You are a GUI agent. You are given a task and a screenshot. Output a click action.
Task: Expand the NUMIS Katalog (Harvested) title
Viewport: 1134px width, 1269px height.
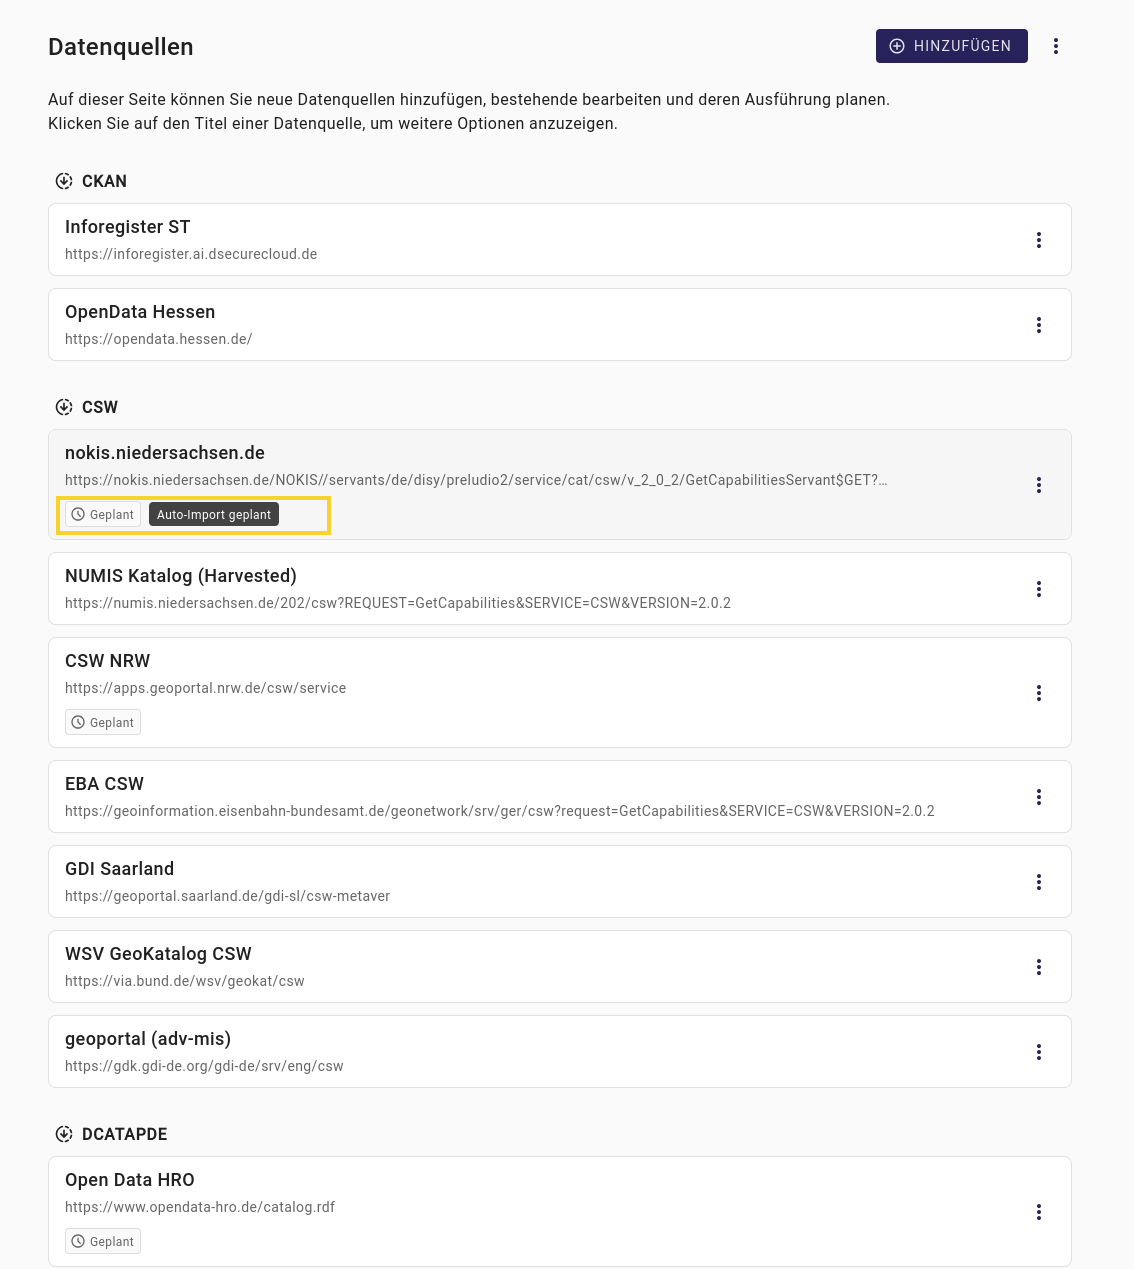[181, 576]
